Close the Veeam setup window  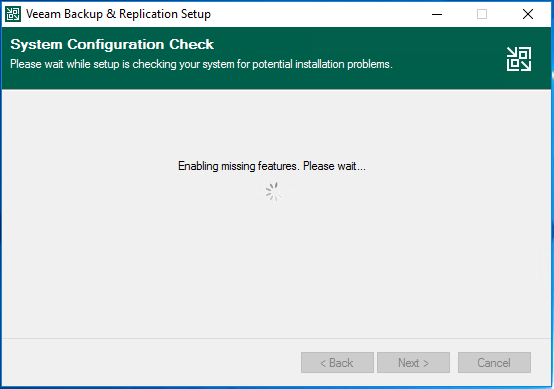[x=528, y=14]
